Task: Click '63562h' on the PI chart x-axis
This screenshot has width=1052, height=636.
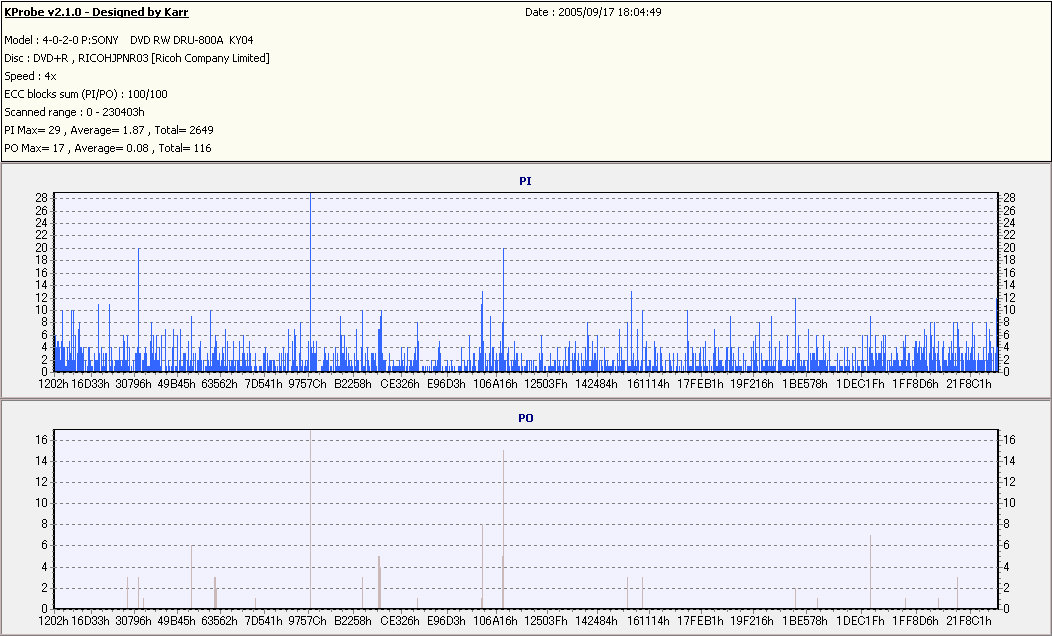Action: (x=219, y=384)
